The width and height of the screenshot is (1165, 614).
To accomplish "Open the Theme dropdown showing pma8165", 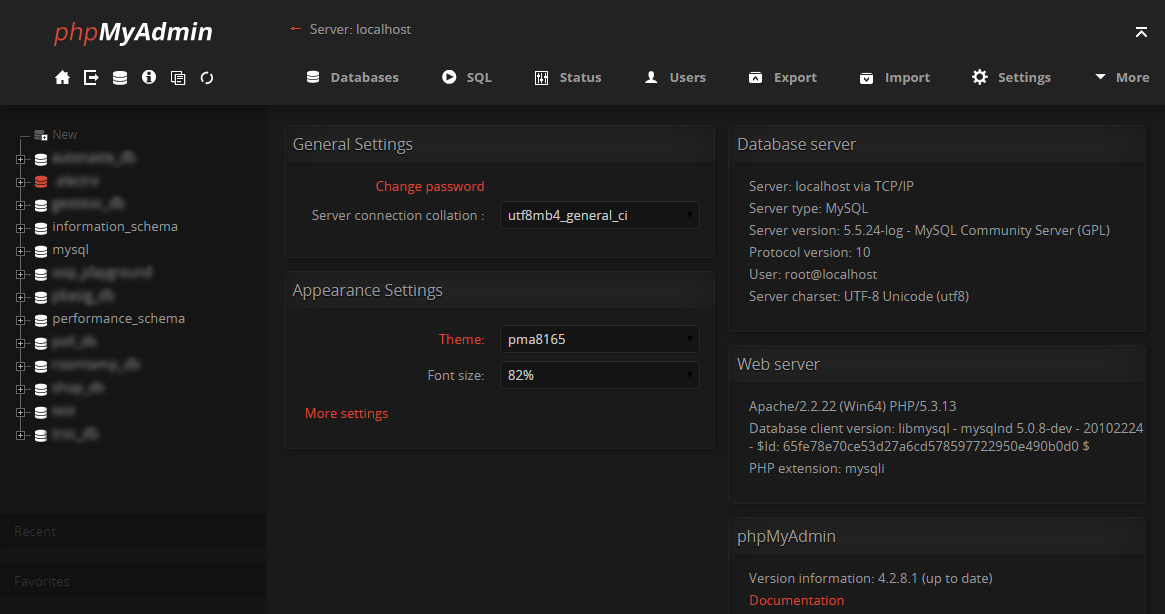I will point(600,339).
